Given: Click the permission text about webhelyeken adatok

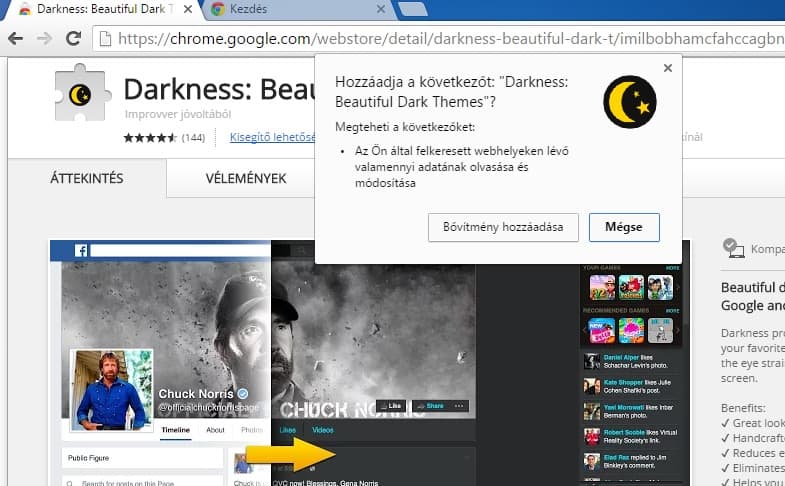Looking at the screenshot, I should point(461,167).
